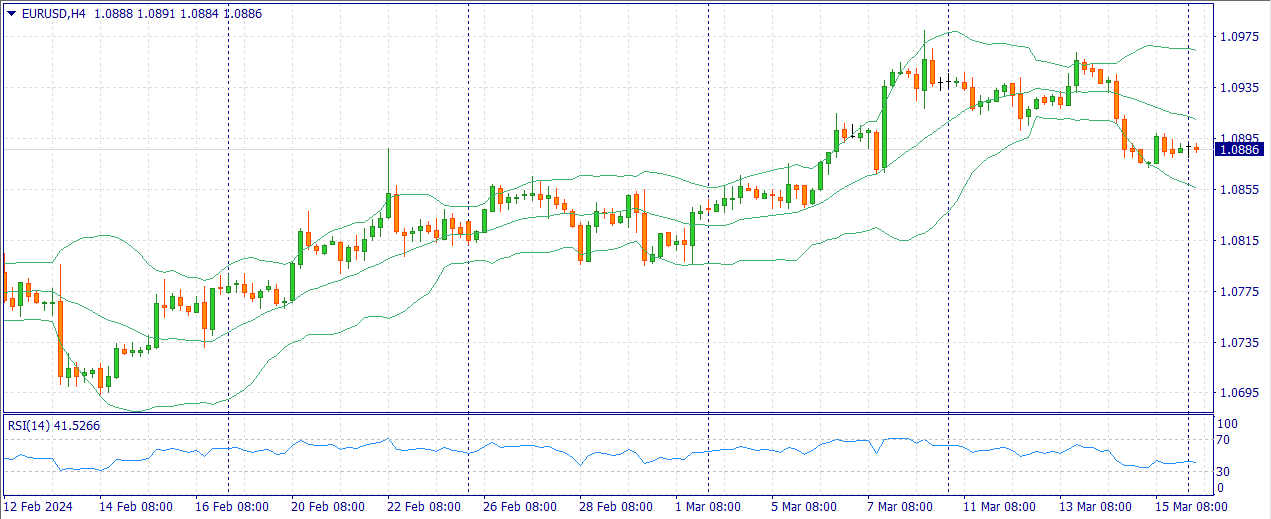Click the last candle at the chart's right edge
Viewport: 1271px width, 519px height.
pyautogui.click(x=1196, y=149)
